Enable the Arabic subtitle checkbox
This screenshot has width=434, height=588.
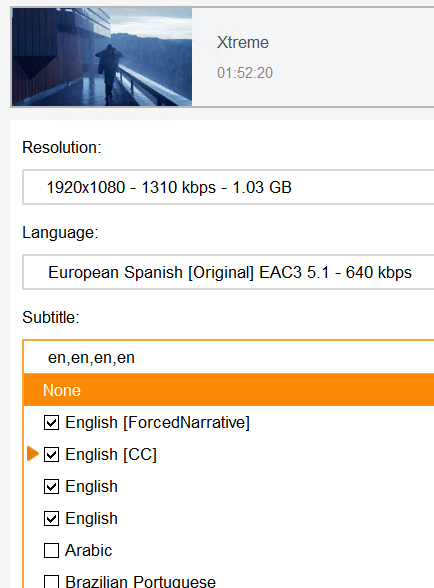click(x=51, y=550)
